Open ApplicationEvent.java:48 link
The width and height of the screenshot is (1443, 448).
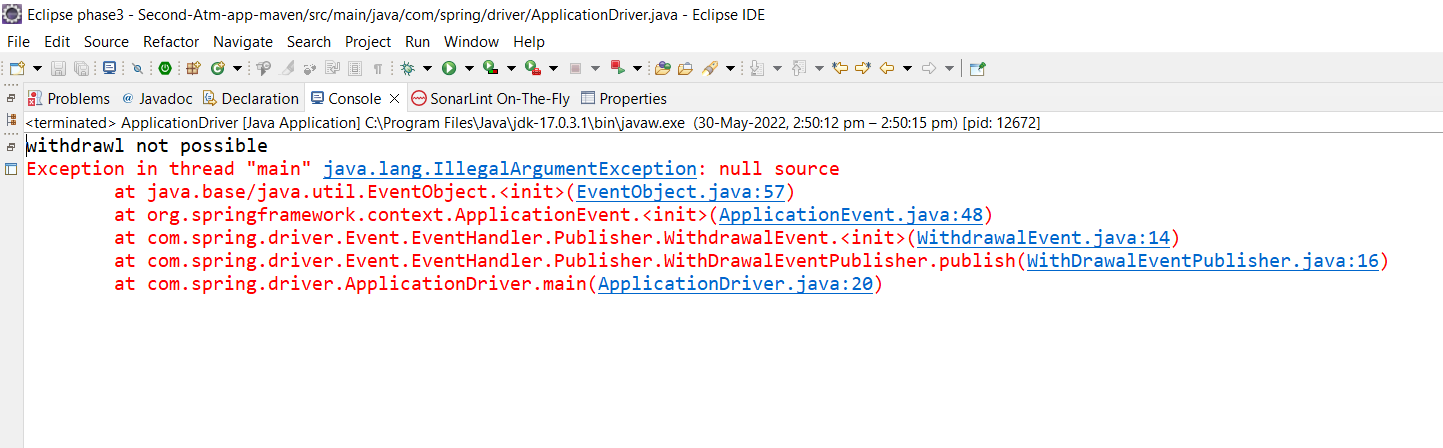pos(851,214)
